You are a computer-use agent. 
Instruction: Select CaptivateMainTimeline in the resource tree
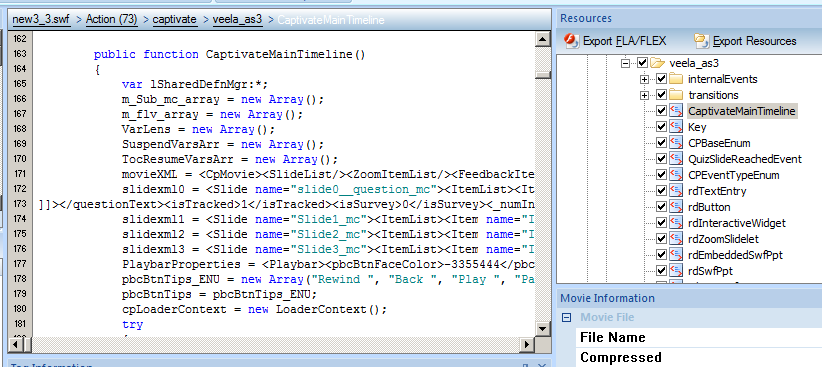pos(742,111)
